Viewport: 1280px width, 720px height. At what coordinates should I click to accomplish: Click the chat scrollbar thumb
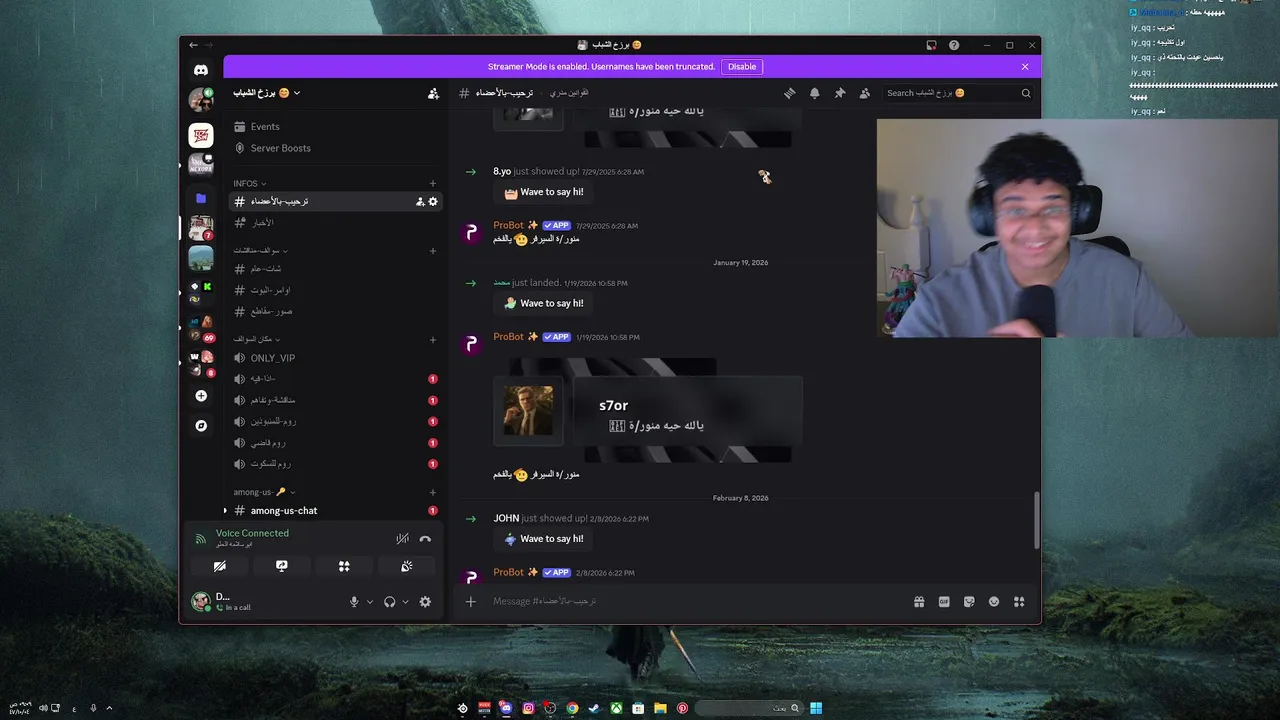1036,518
